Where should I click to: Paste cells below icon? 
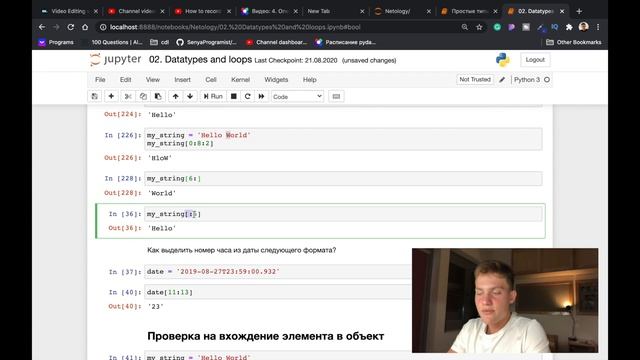158,96
